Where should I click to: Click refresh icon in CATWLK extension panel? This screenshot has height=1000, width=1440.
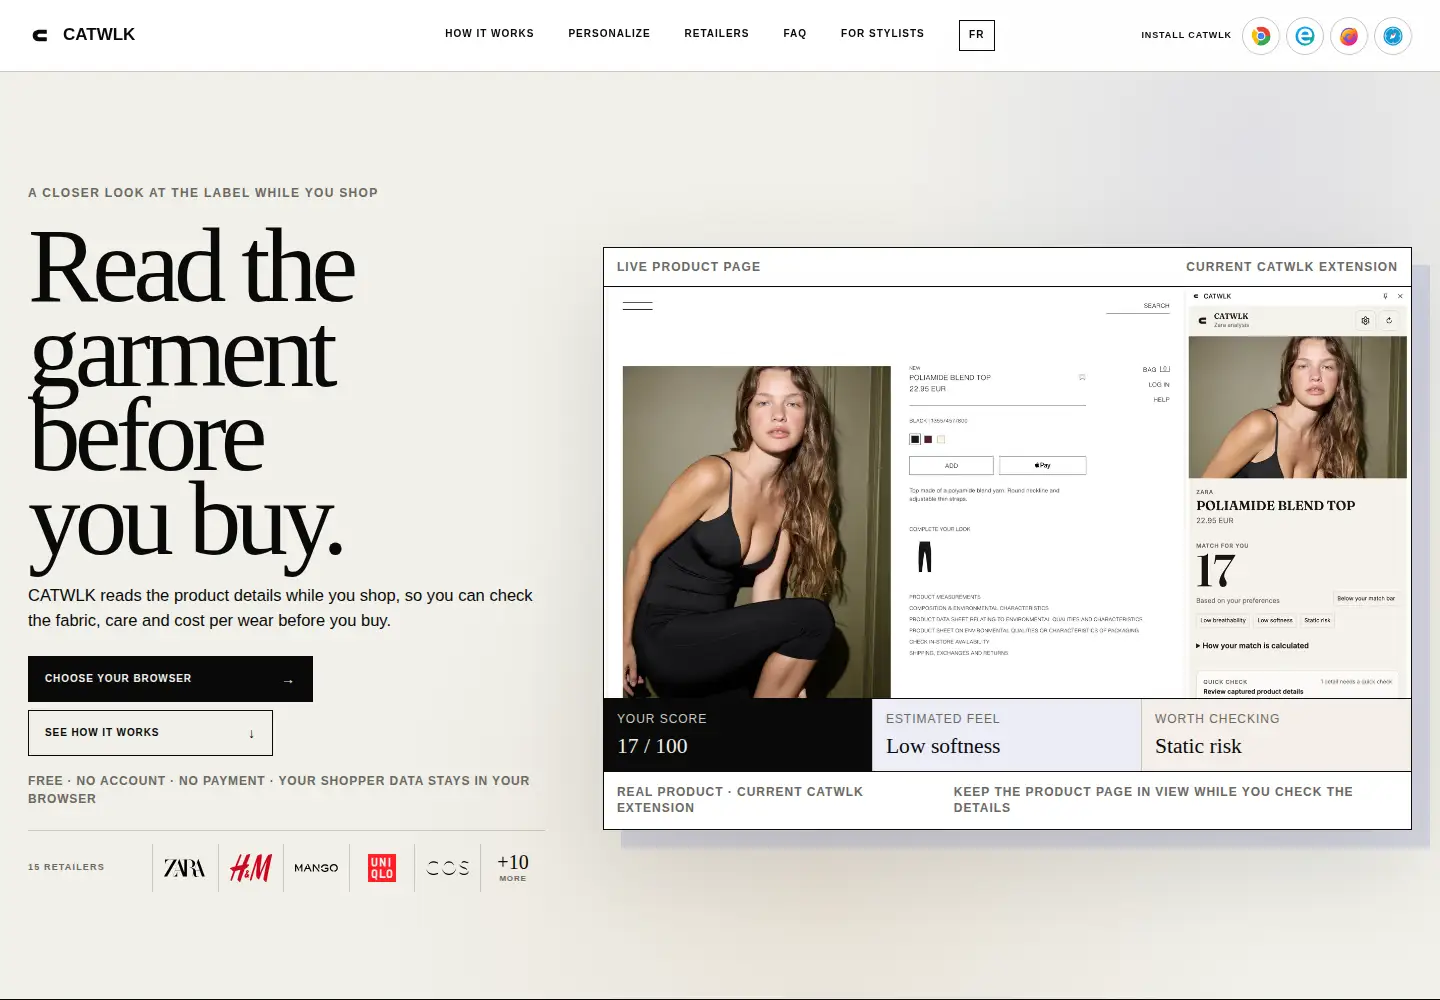point(1389,321)
